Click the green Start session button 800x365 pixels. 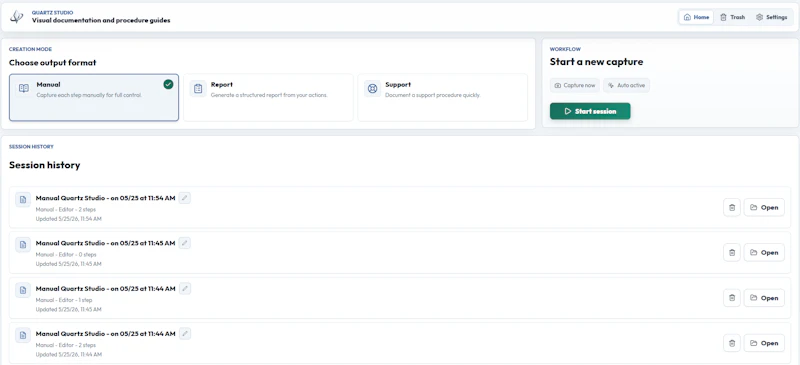(x=590, y=111)
